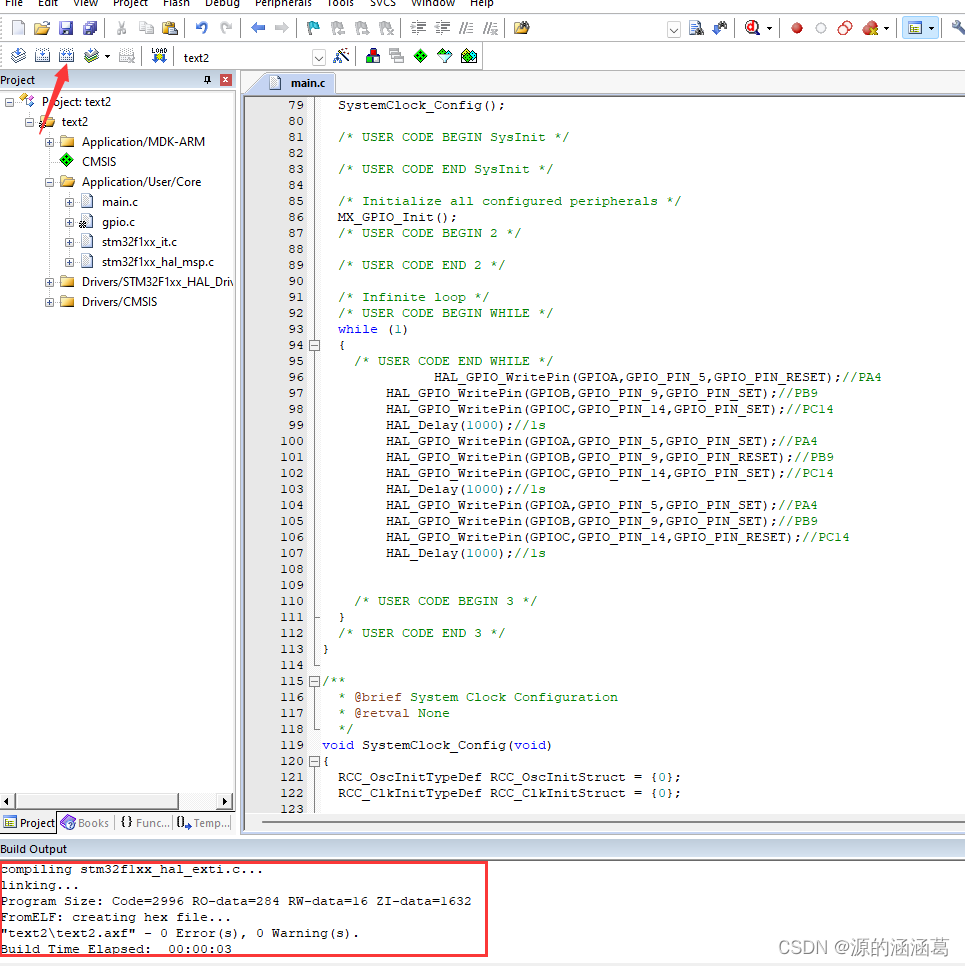Translate the current file
This screenshot has width=965, height=966.
tap(18, 56)
